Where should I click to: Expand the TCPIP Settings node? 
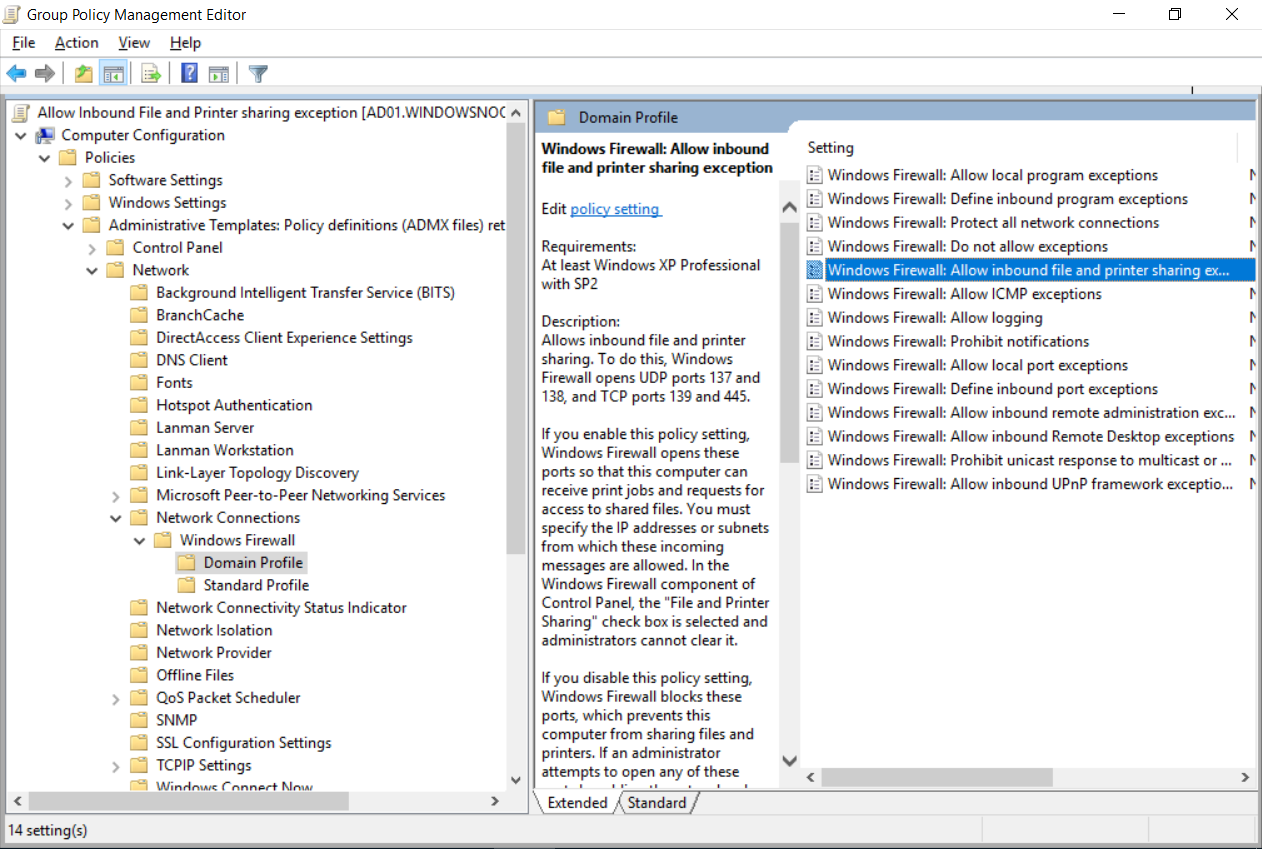point(116,765)
